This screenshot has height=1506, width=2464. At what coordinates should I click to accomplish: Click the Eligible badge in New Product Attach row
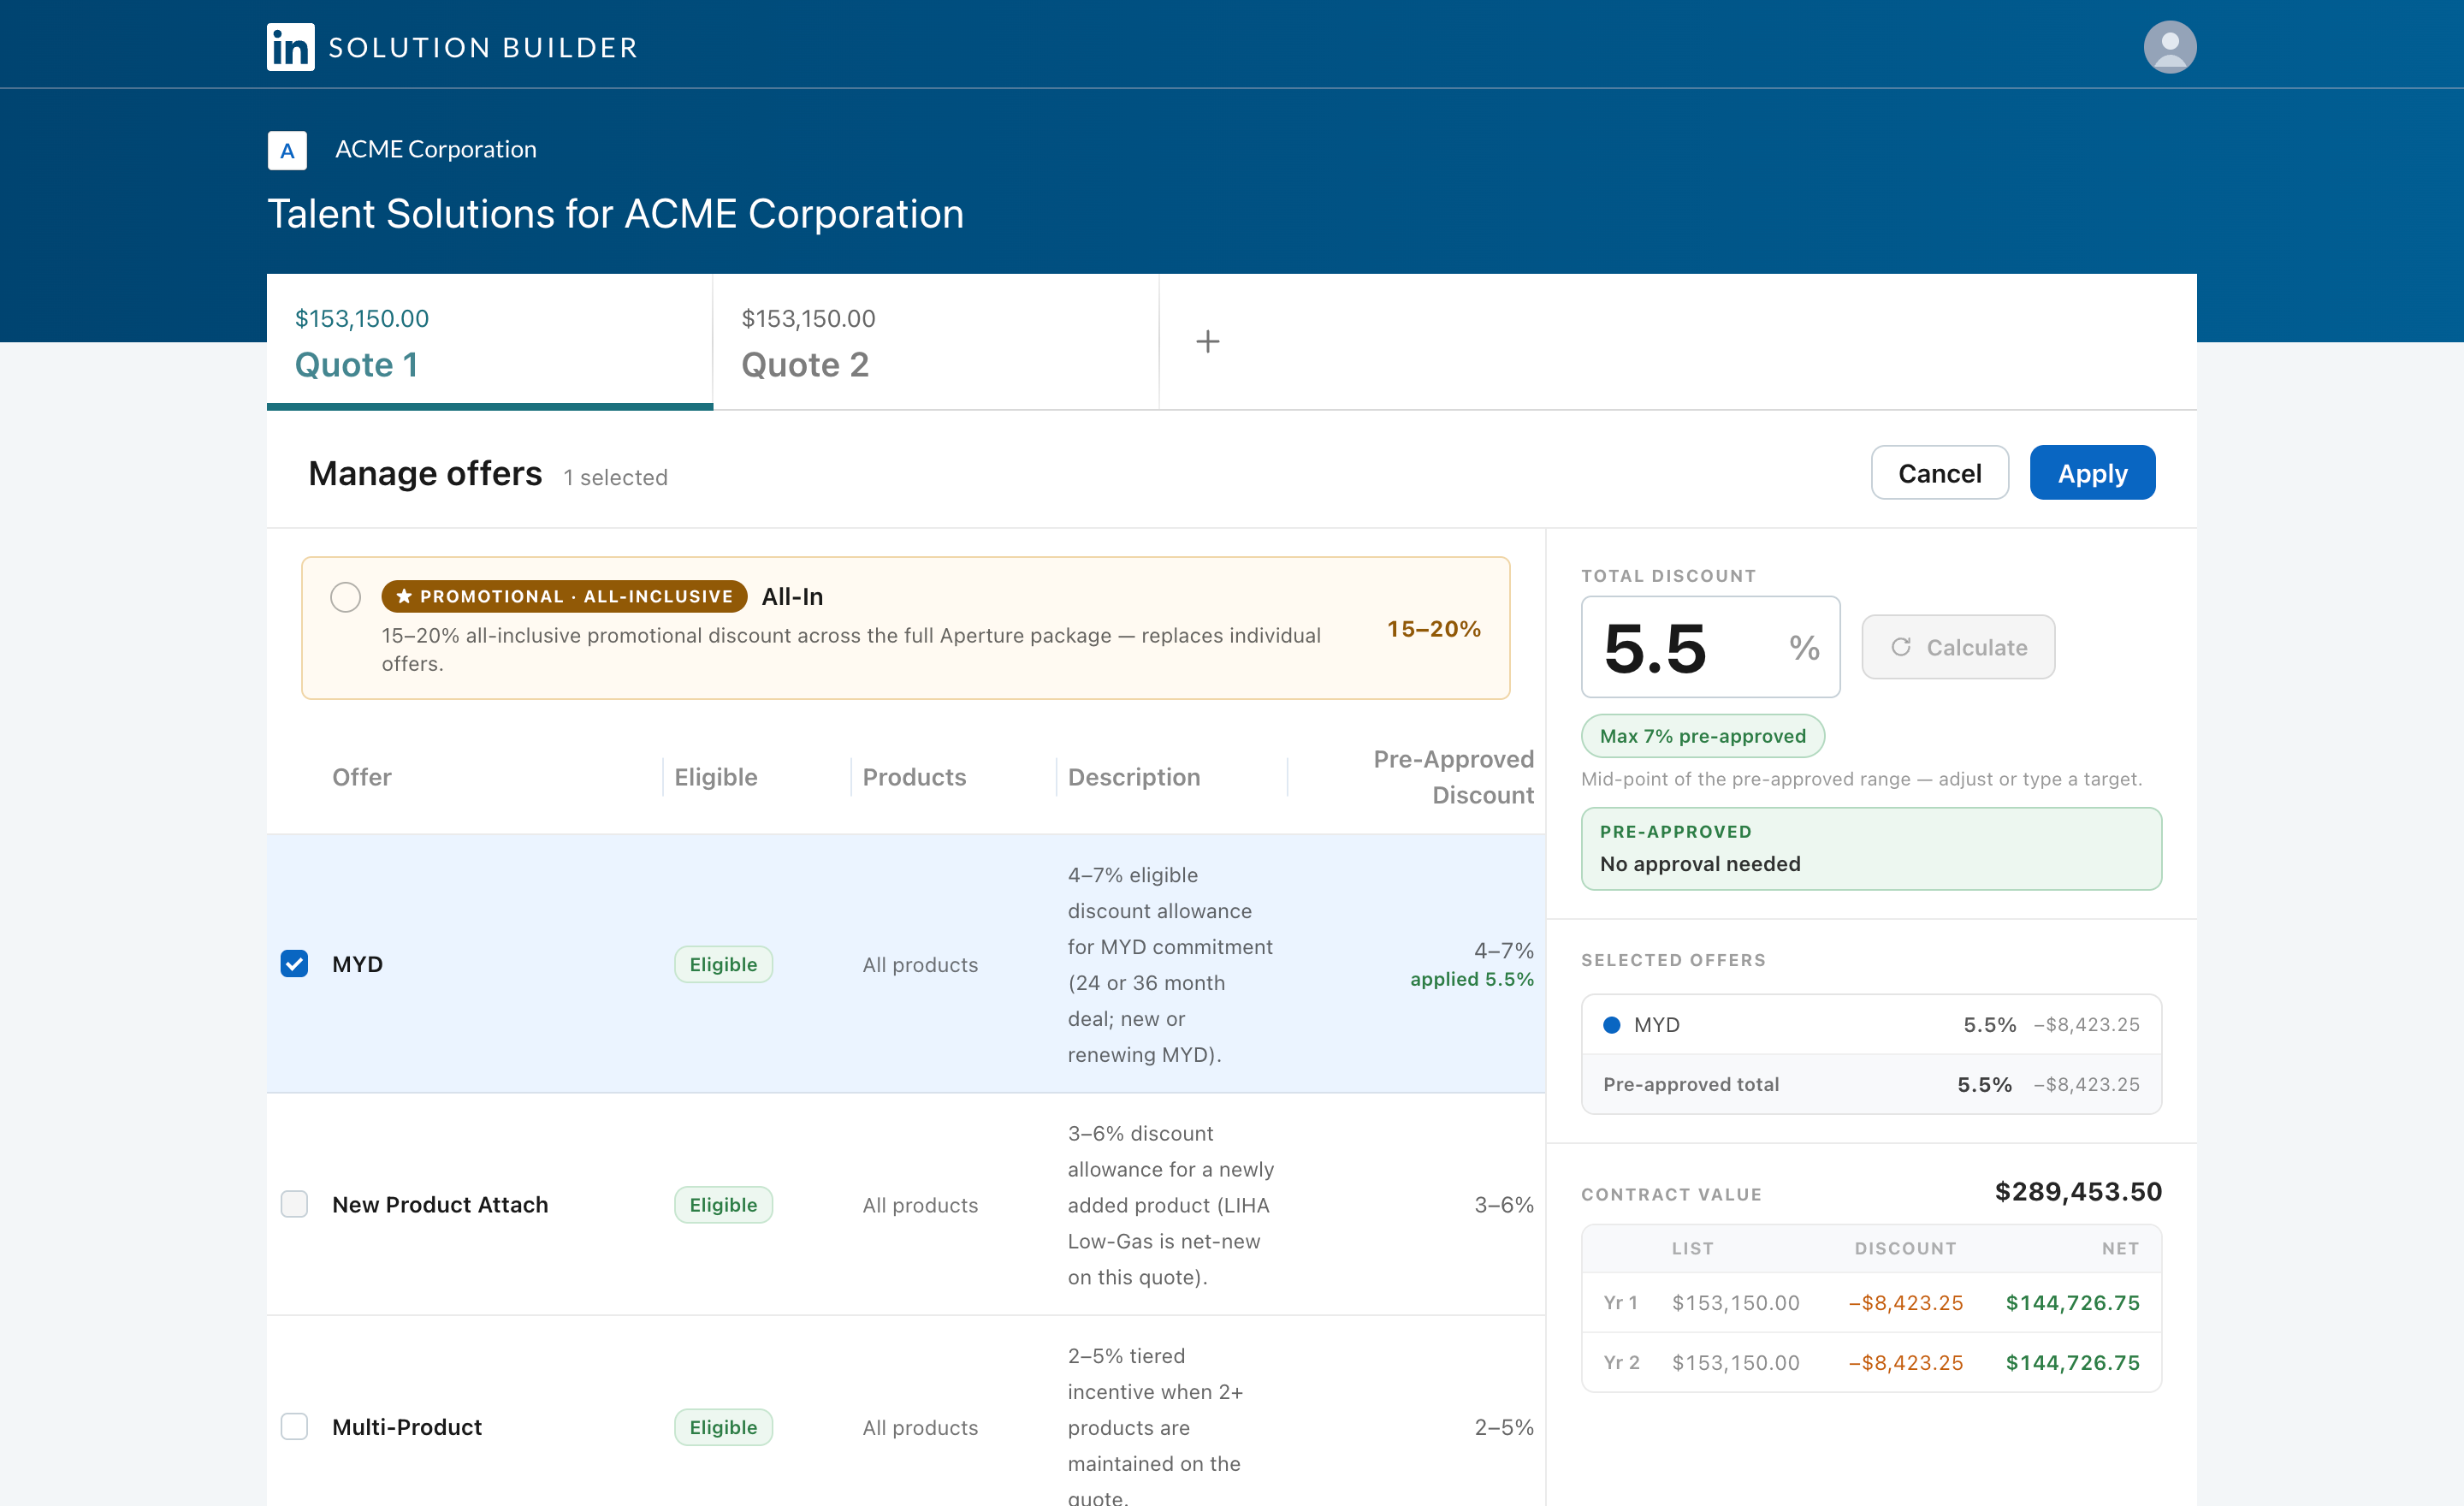coord(723,1204)
